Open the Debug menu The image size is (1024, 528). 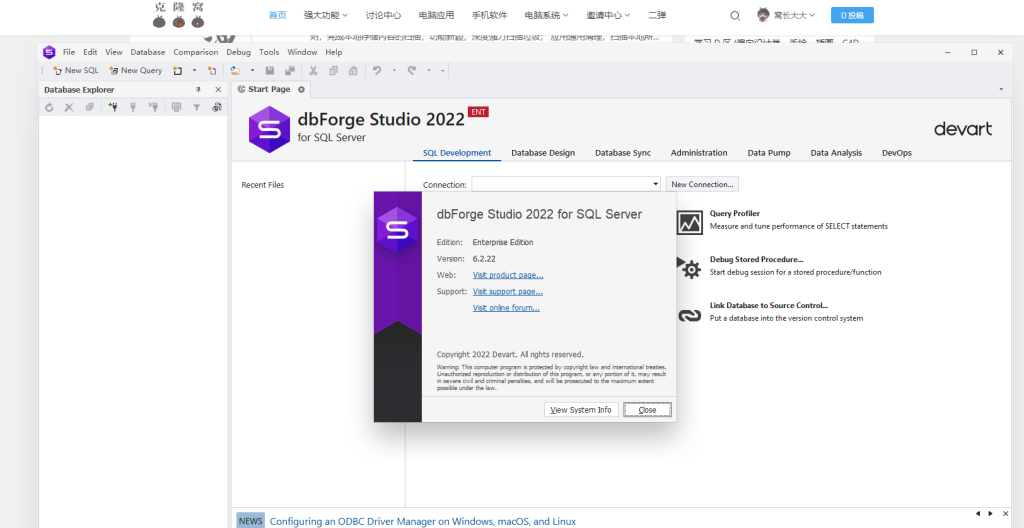(238, 52)
